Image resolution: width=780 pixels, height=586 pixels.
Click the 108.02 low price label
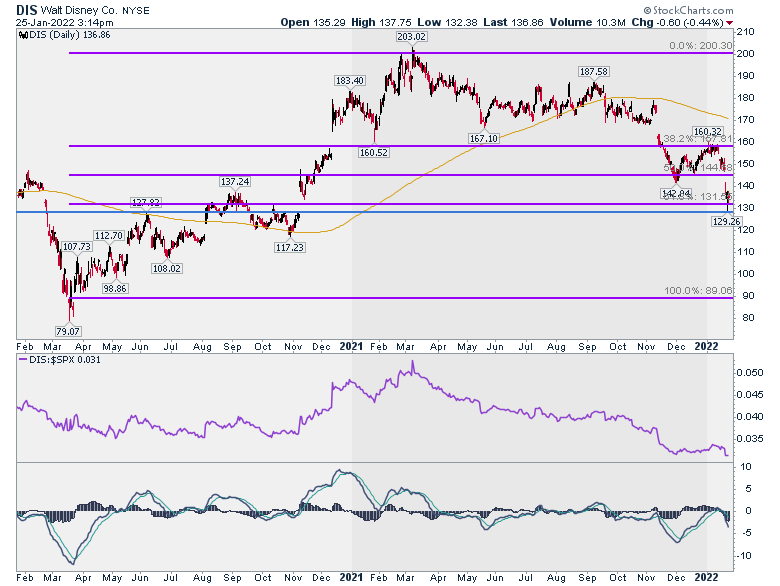pos(167,269)
